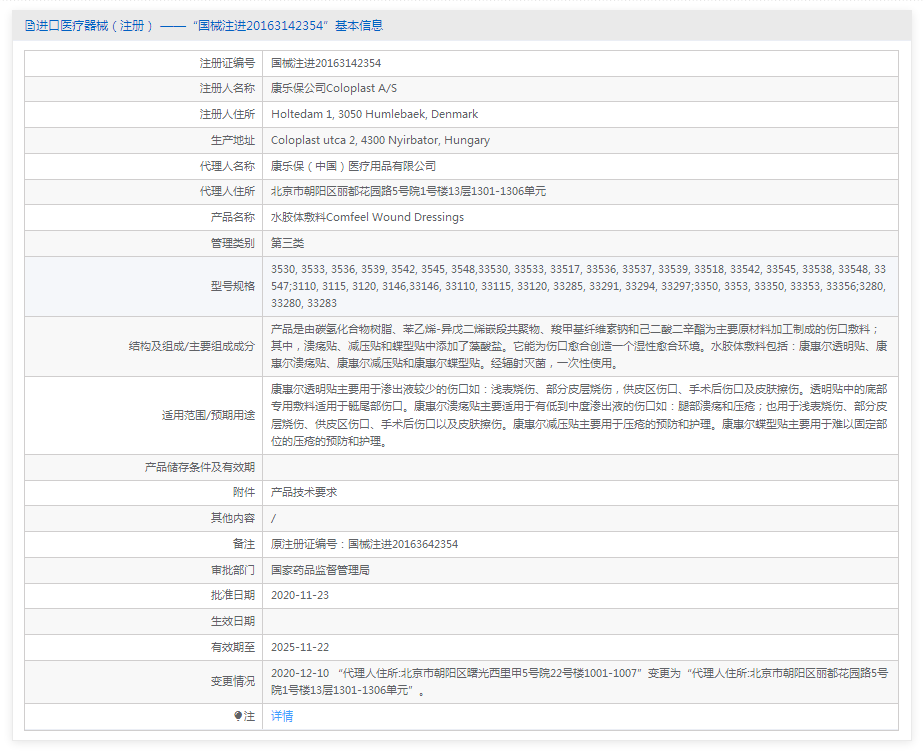Click the 其他内容 label
This screenshot has height=755, width=924.
coord(233,518)
